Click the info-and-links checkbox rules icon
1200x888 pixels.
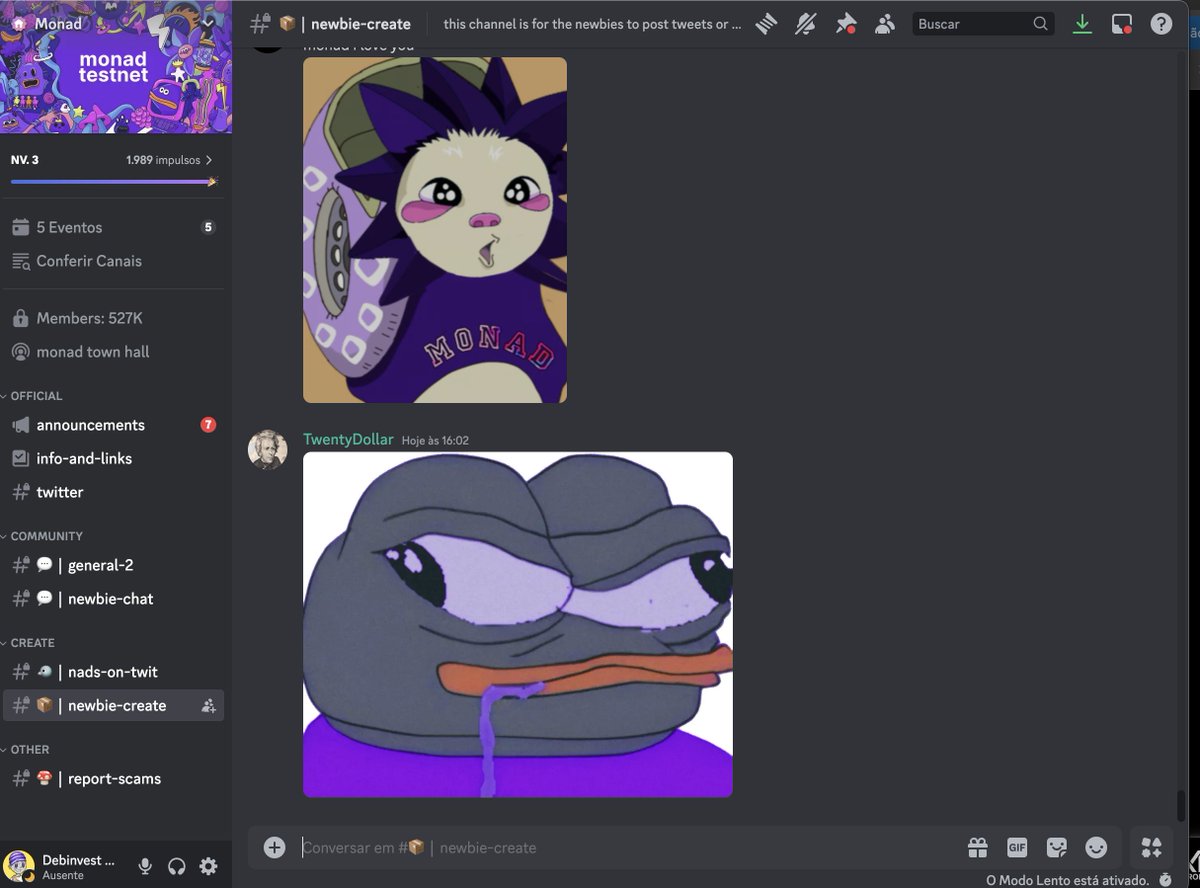tap(20, 458)
